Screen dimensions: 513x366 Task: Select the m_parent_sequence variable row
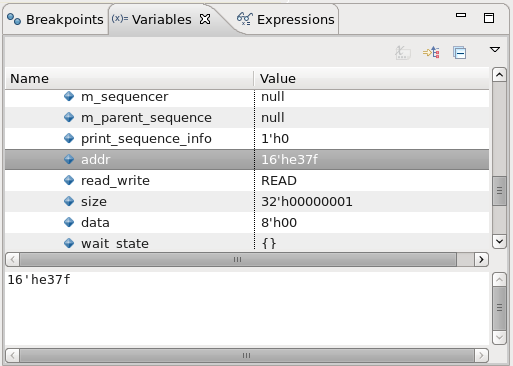(x=247, y=118)
